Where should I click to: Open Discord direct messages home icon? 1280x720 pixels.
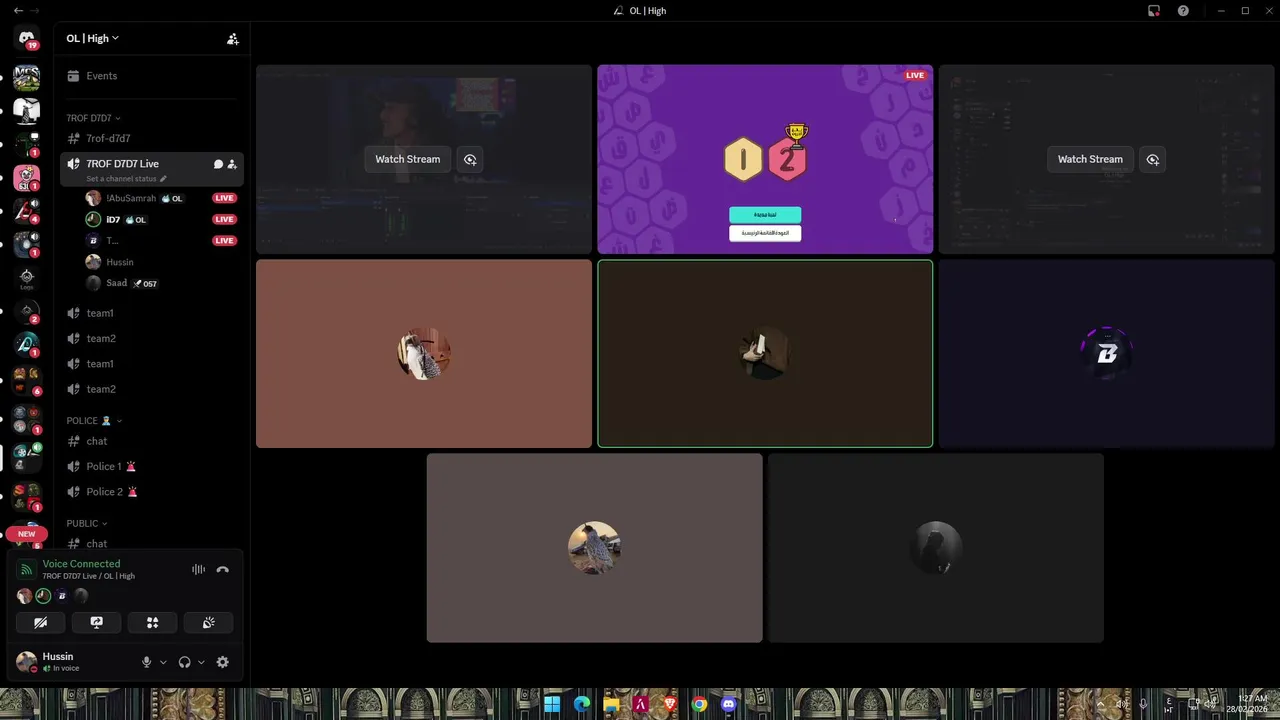27,38
